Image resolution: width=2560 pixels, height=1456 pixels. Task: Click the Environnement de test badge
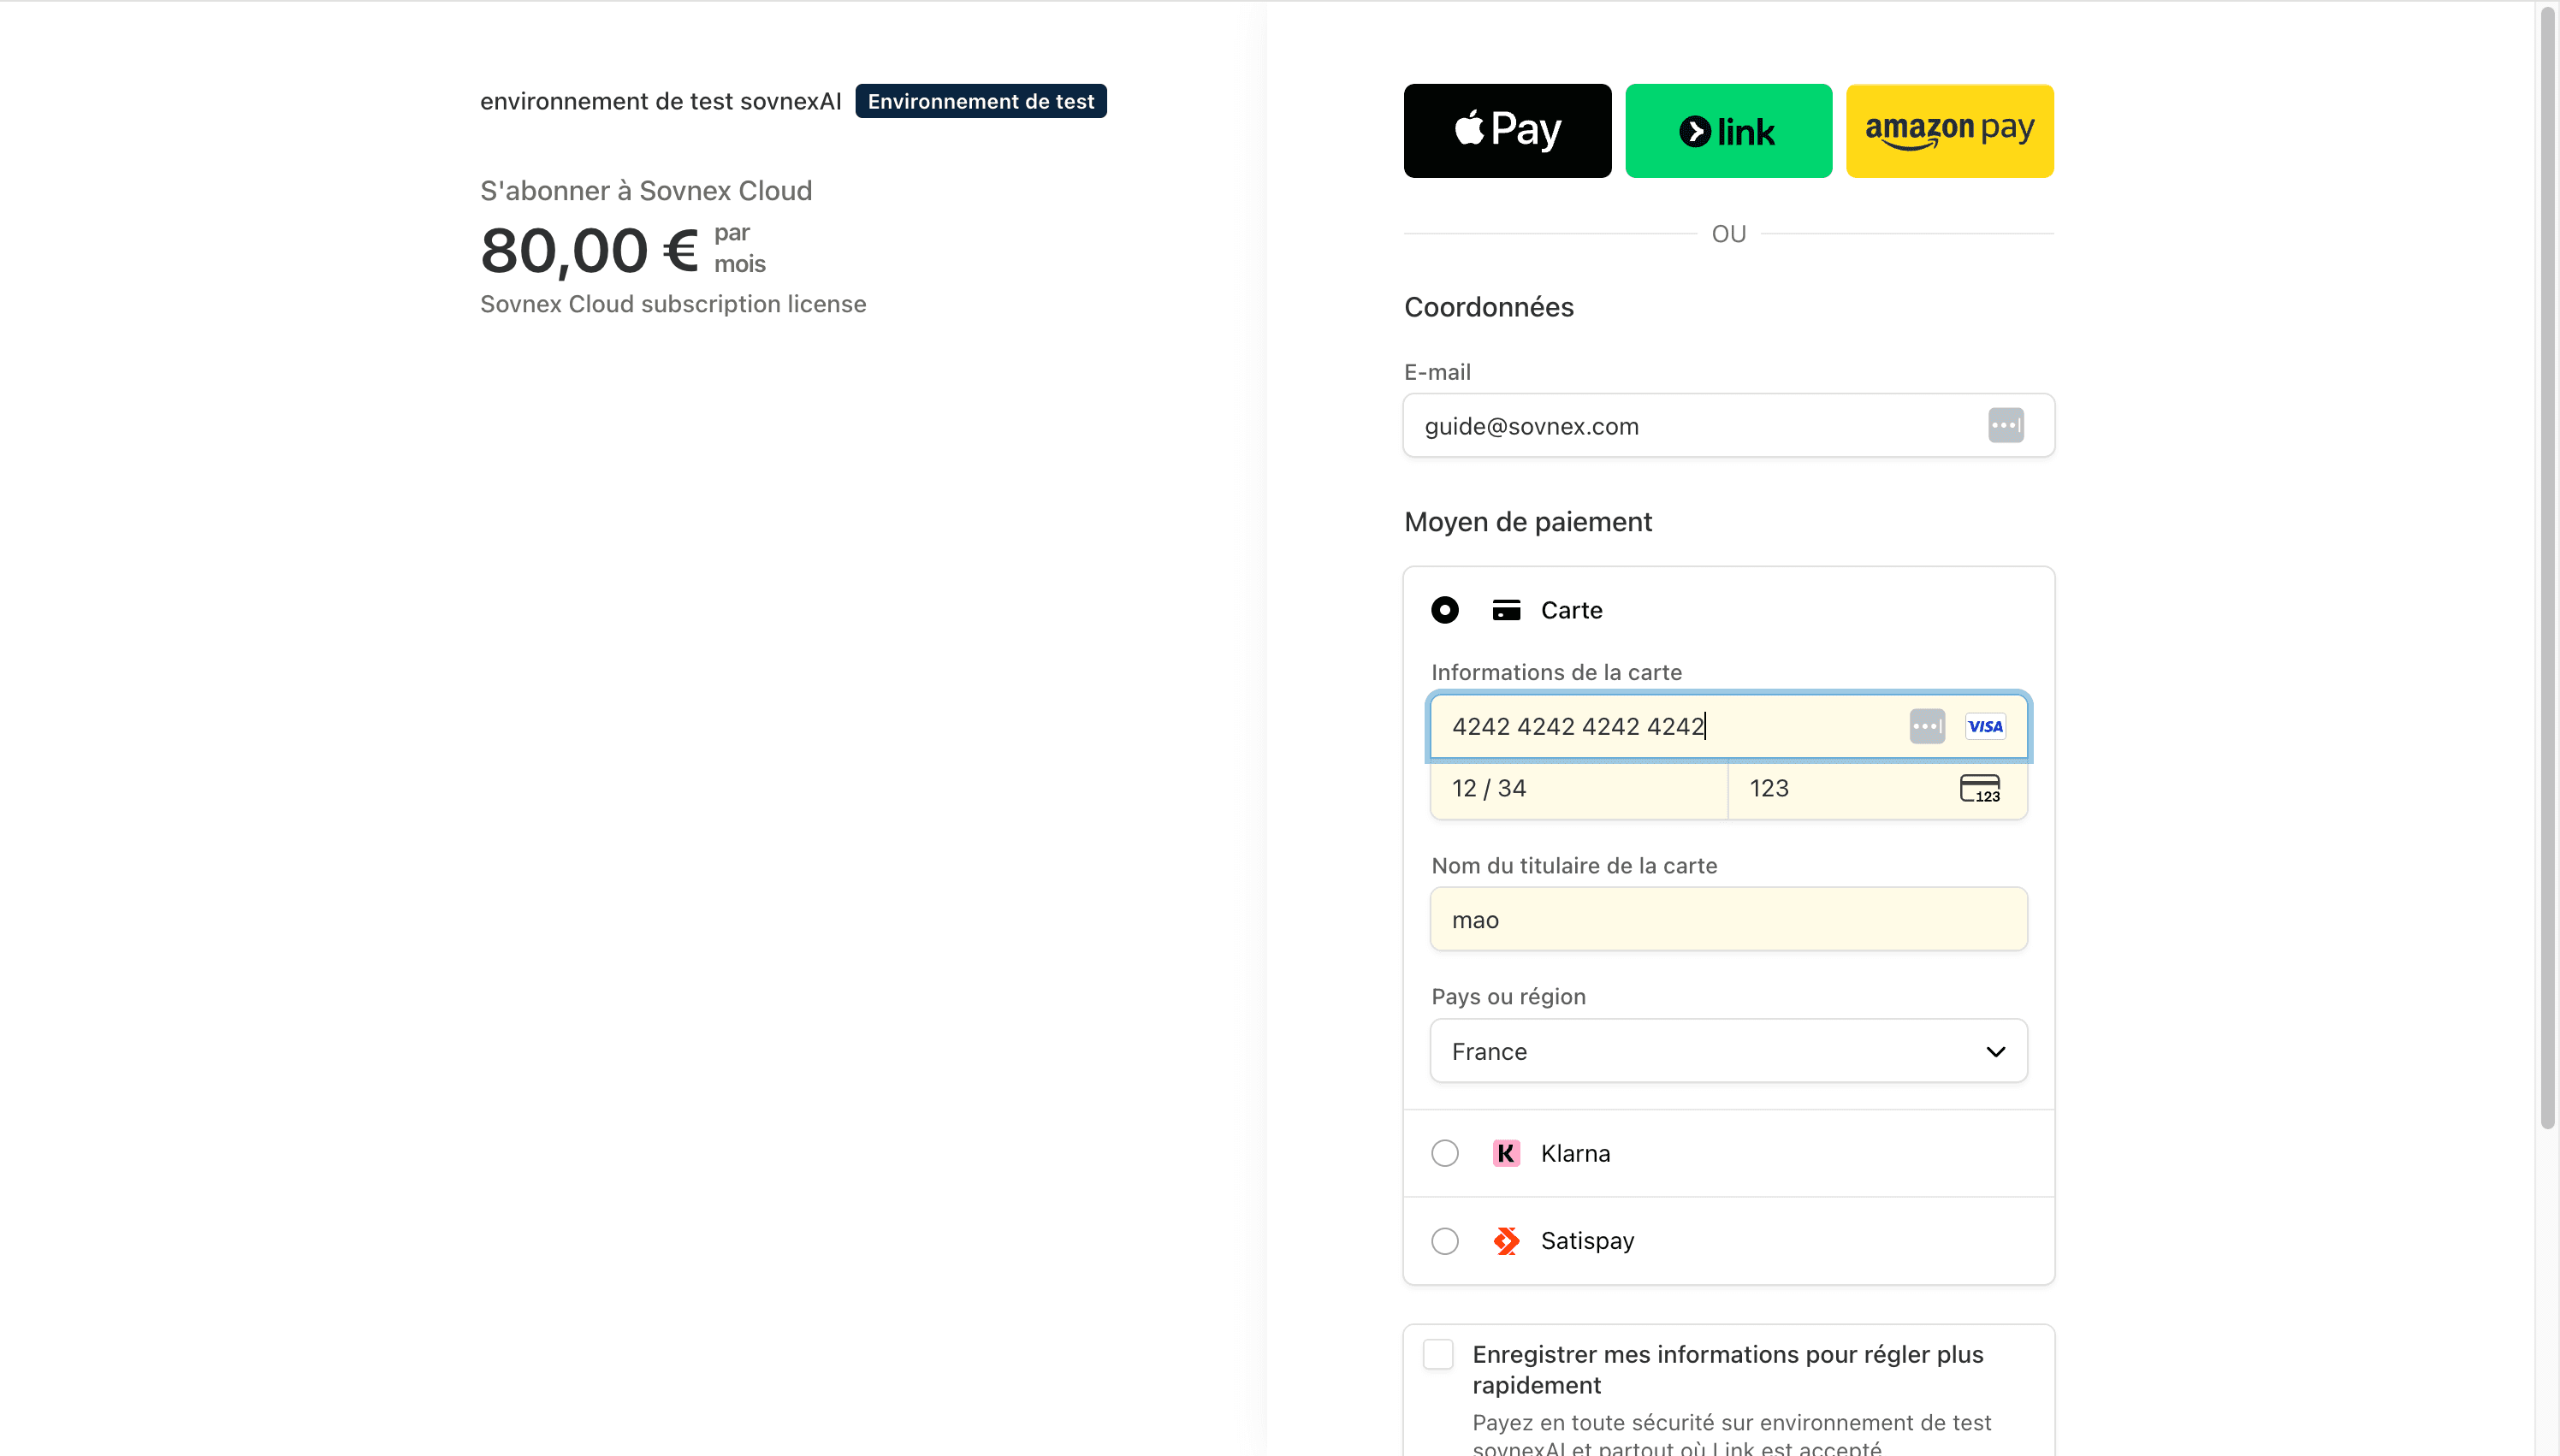(980, 101)
